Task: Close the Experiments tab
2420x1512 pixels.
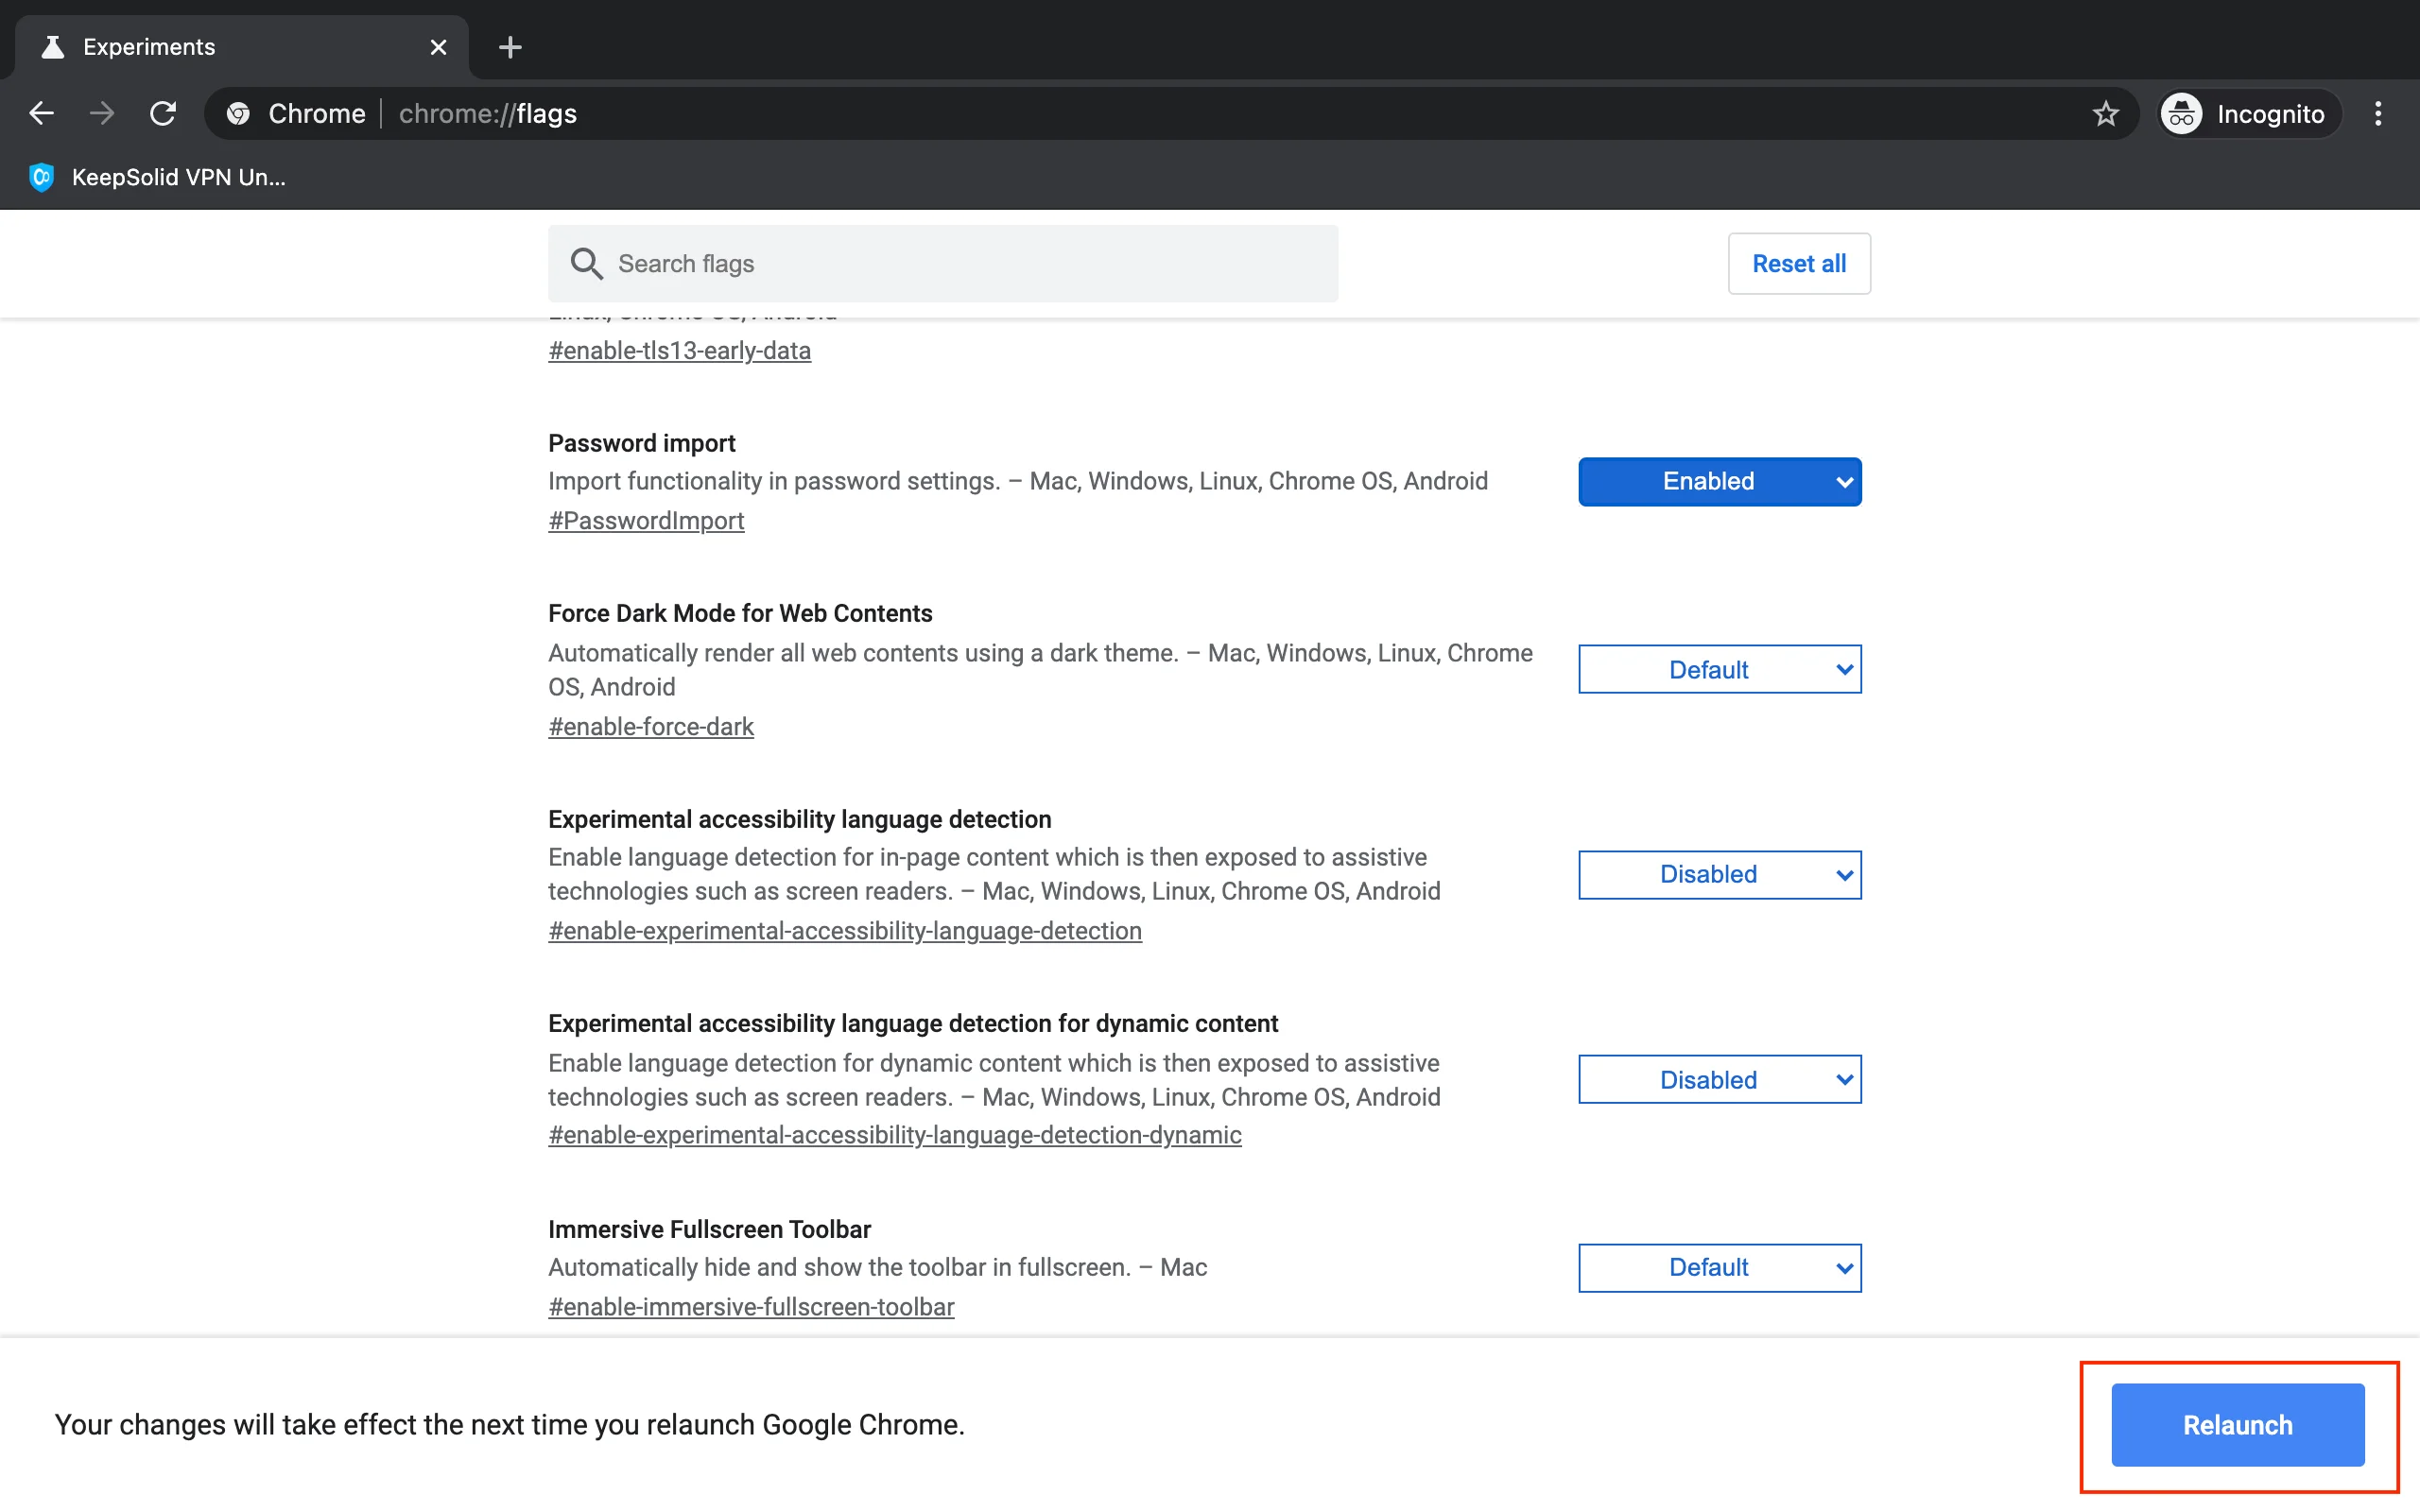Action: click(438, 47)
